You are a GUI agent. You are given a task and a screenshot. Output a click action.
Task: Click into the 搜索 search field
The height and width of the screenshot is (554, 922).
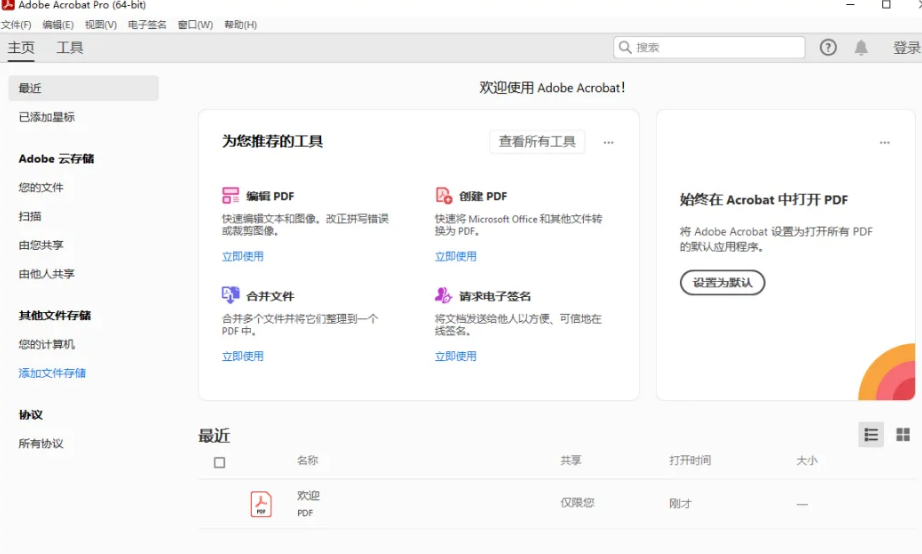pyautogui.click(x=709, y=47)
